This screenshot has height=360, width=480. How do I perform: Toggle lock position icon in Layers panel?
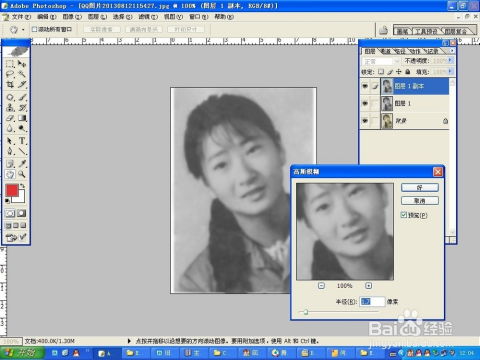(x=399, y=72)
